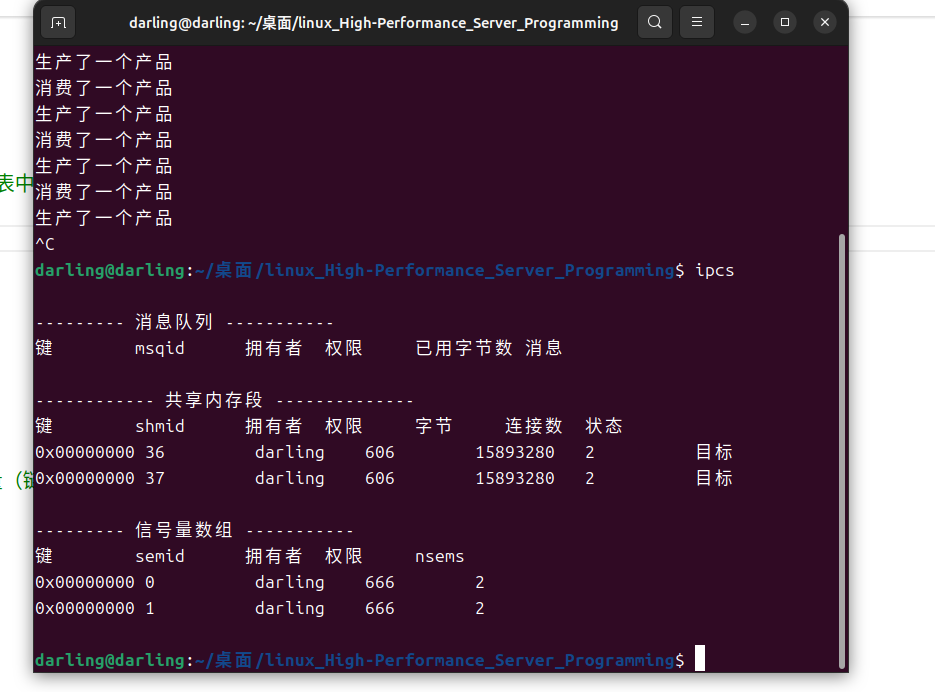
Task: Click the bottom darling@darling prompt
Action: (110, 660)
